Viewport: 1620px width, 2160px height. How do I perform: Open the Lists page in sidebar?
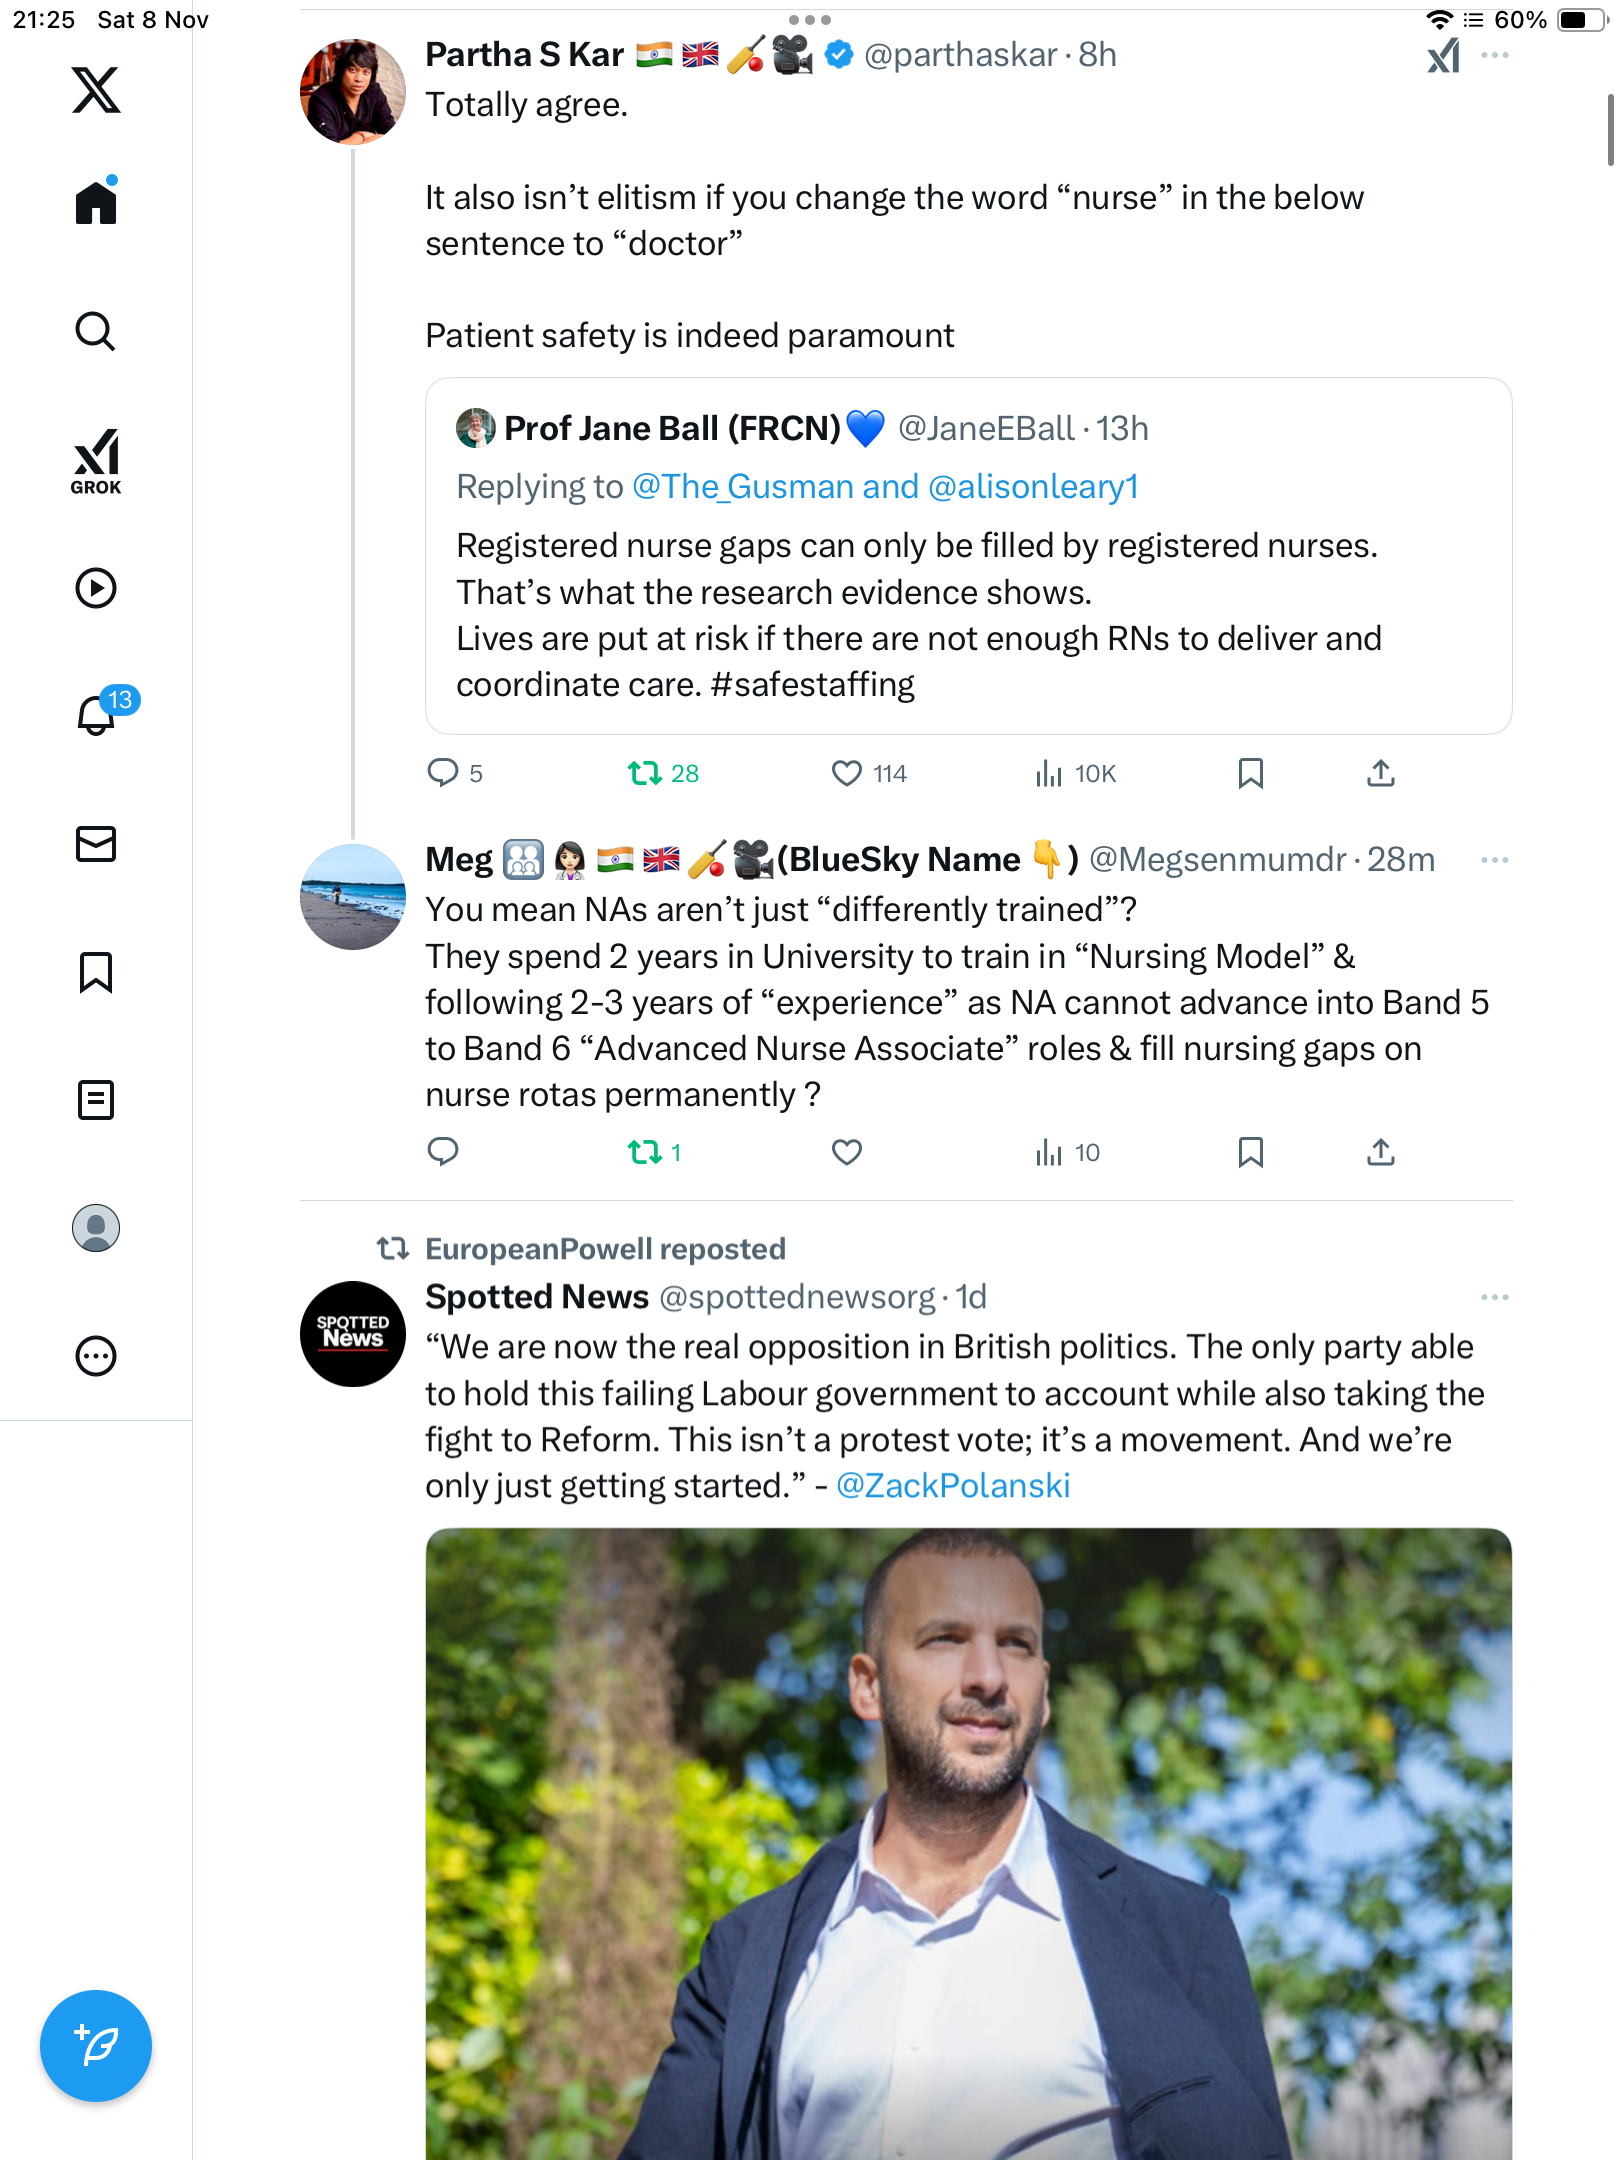point(96,1100)
